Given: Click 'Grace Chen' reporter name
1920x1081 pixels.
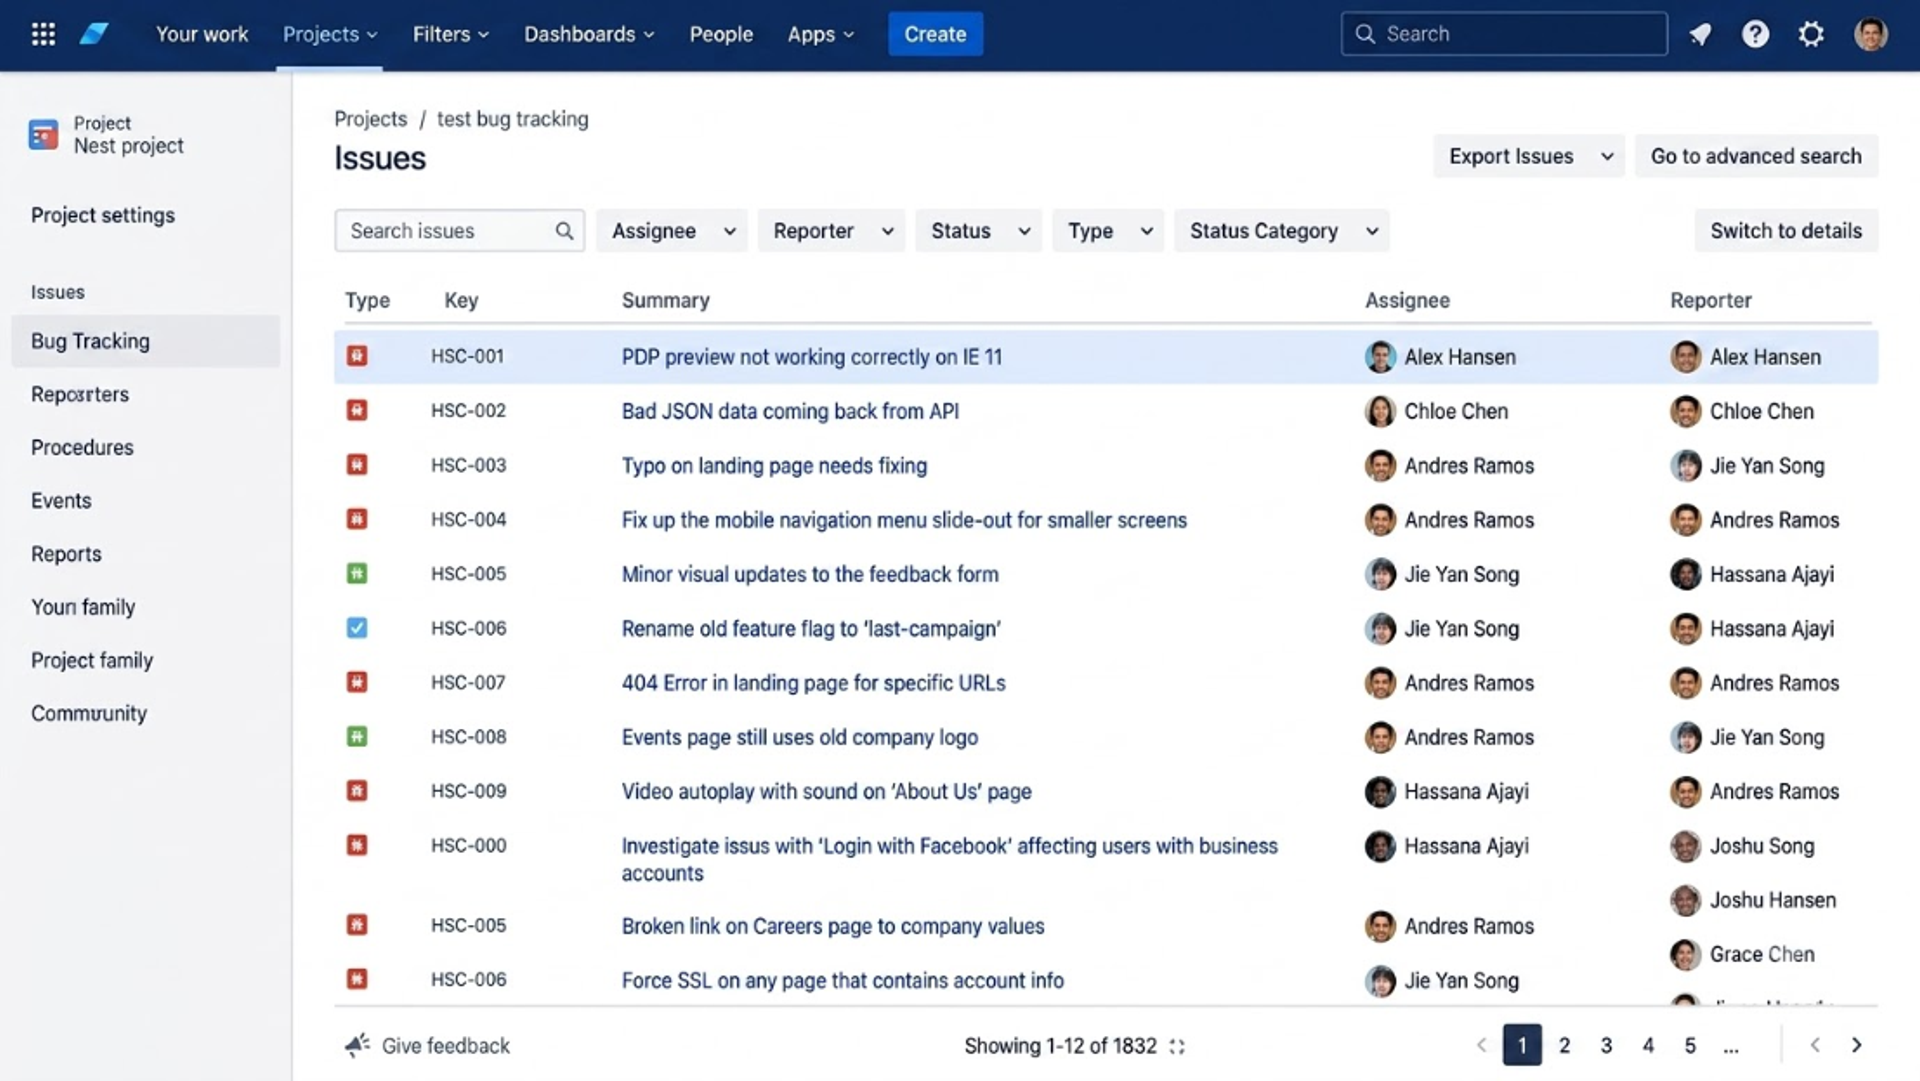Looking at the screenshot, I should pos(1762,954).
